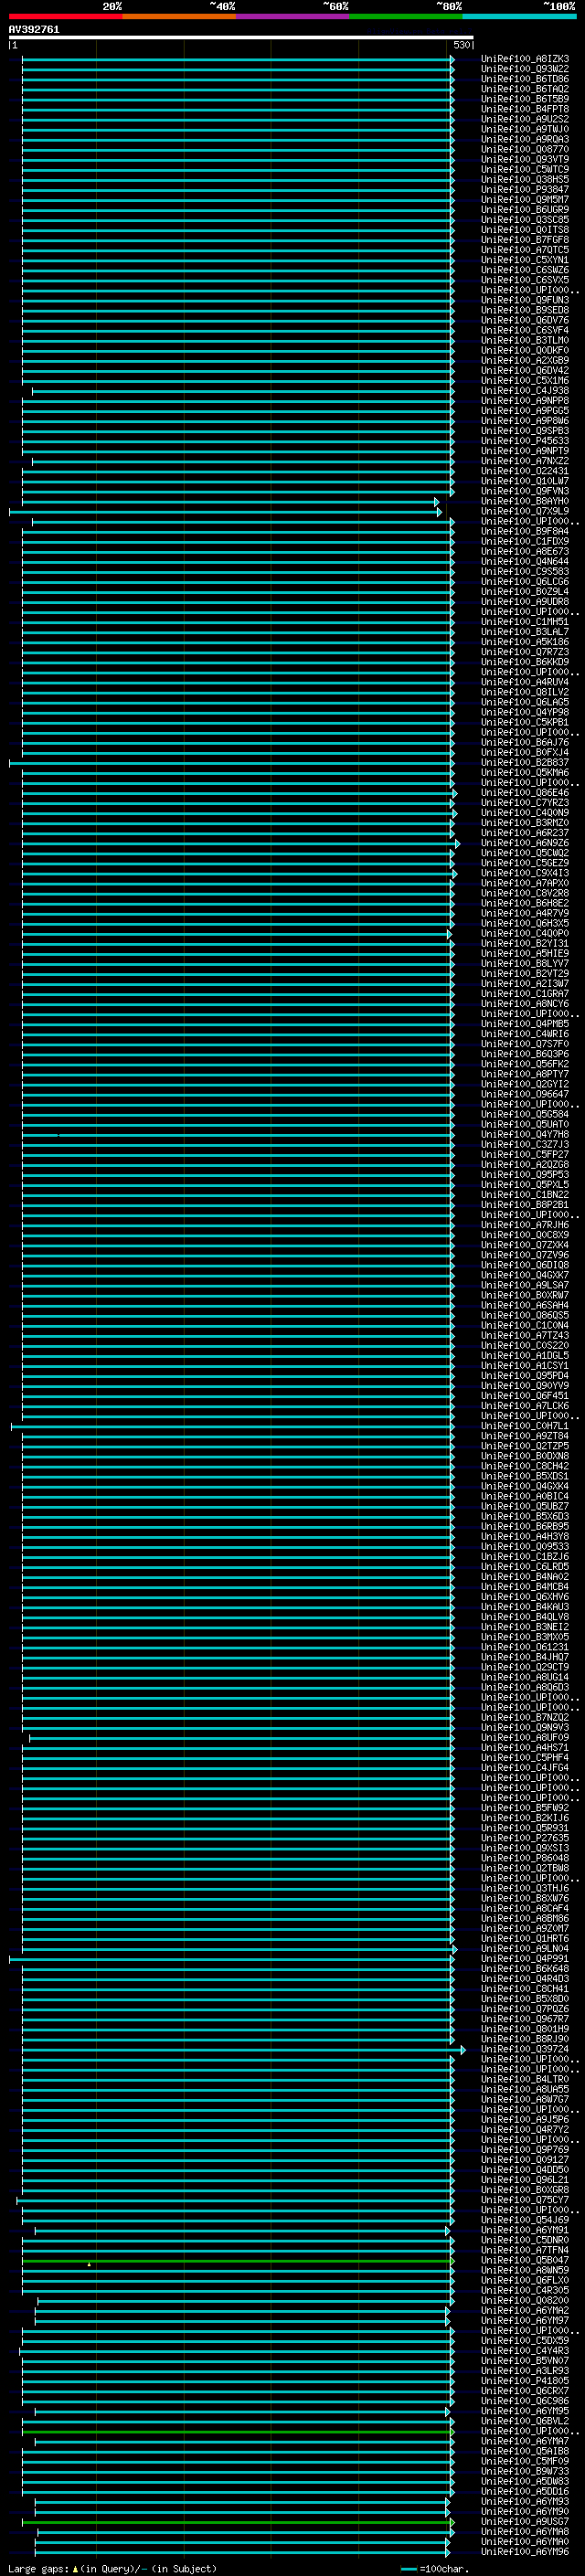
Task: Select the UniRef100_C5WTC9 label
Action: (525, 169)
